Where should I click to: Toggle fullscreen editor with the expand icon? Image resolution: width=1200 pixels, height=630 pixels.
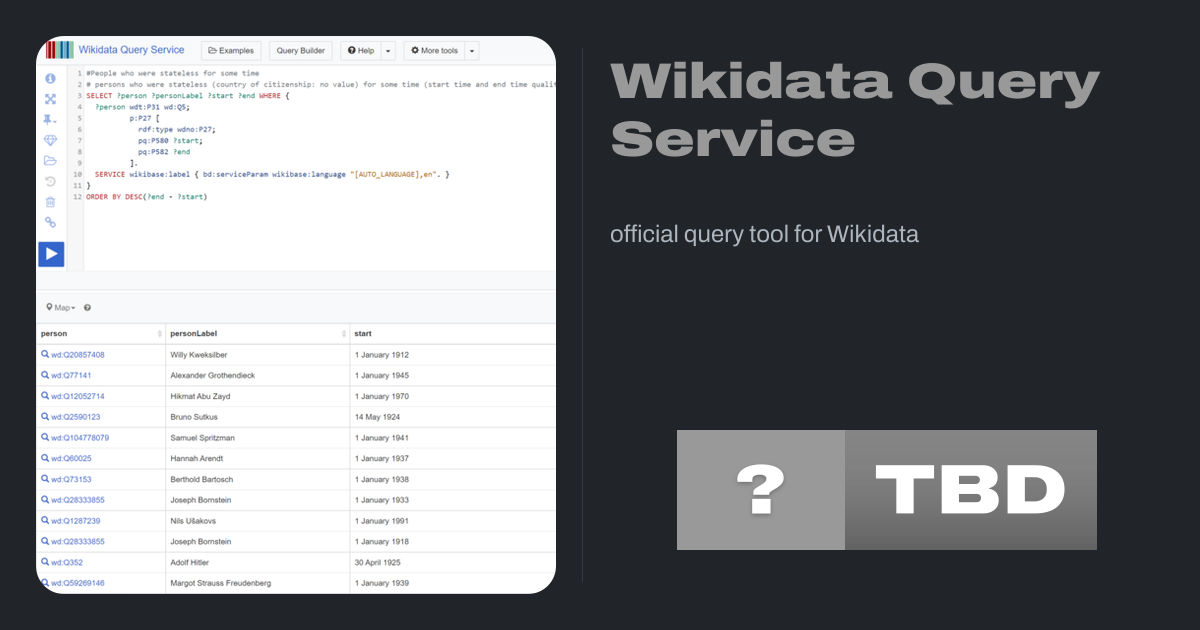point(51,99)
